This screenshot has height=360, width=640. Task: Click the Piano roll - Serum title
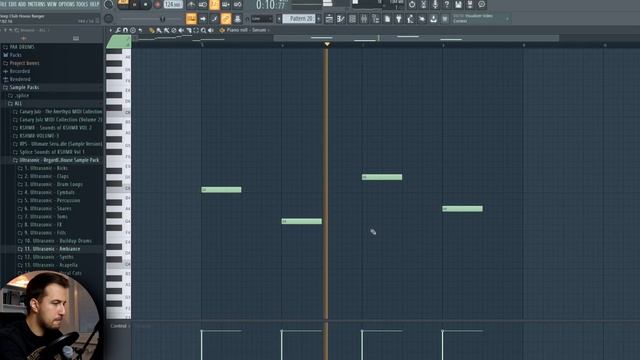point(246,30)
